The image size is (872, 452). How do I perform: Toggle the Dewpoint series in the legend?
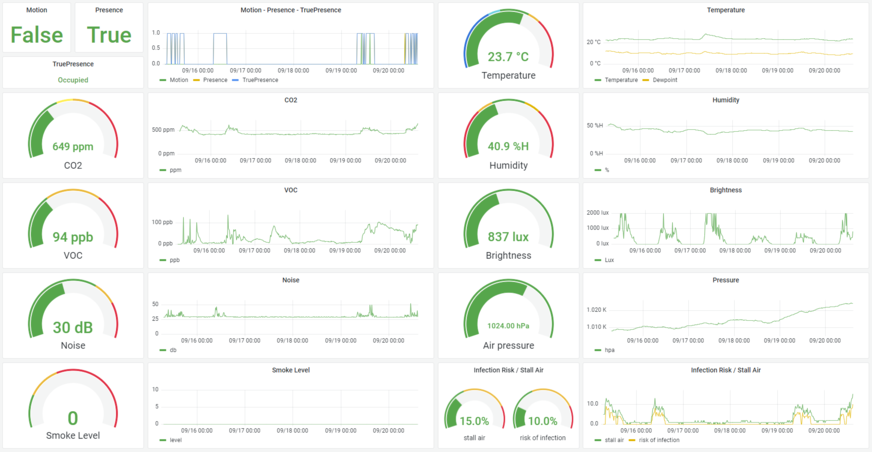click(665, 80)
